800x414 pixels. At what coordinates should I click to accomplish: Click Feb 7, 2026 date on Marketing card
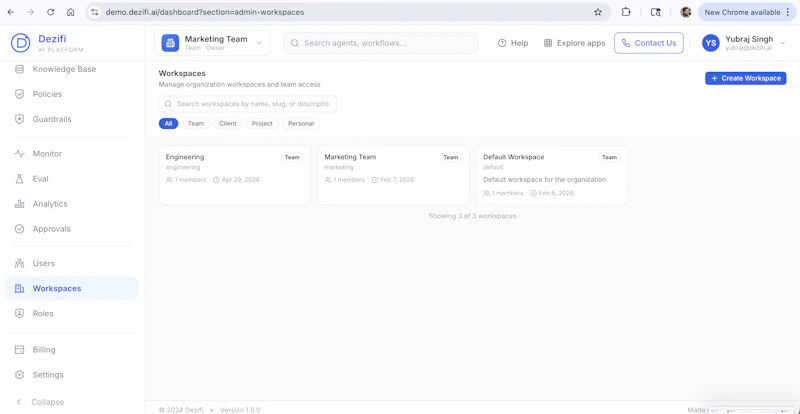pyautogui.click(x=397, y=180)
